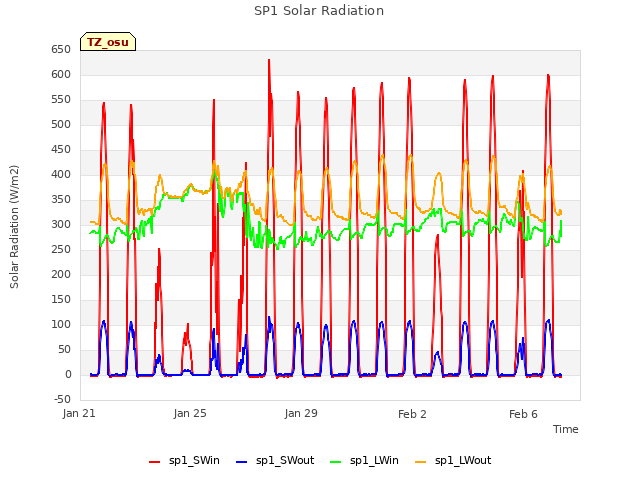Image resolution: width=640 pixels, height=480 pixels.
Task: Click the 200 y-axis tick label
Action: click(x=61, y=274)
